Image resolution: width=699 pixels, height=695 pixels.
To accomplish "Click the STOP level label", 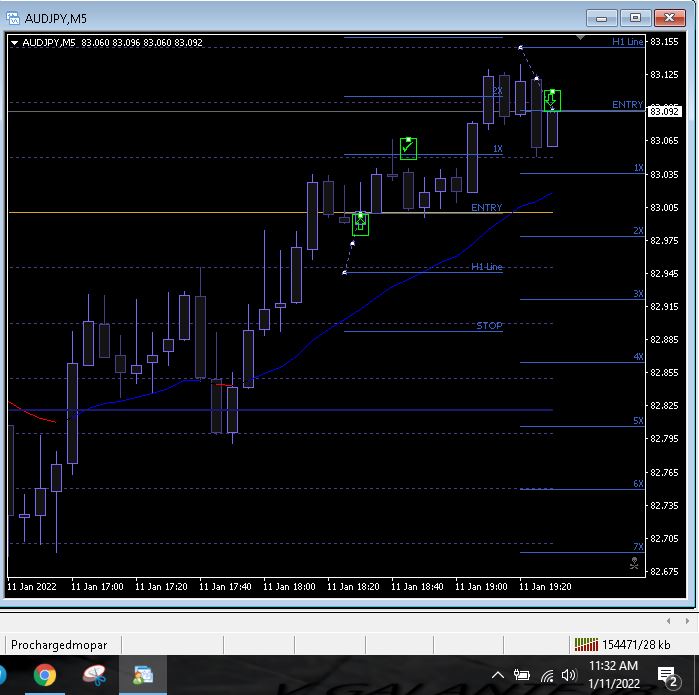I will pyautogui.click(x=489, y=325).
